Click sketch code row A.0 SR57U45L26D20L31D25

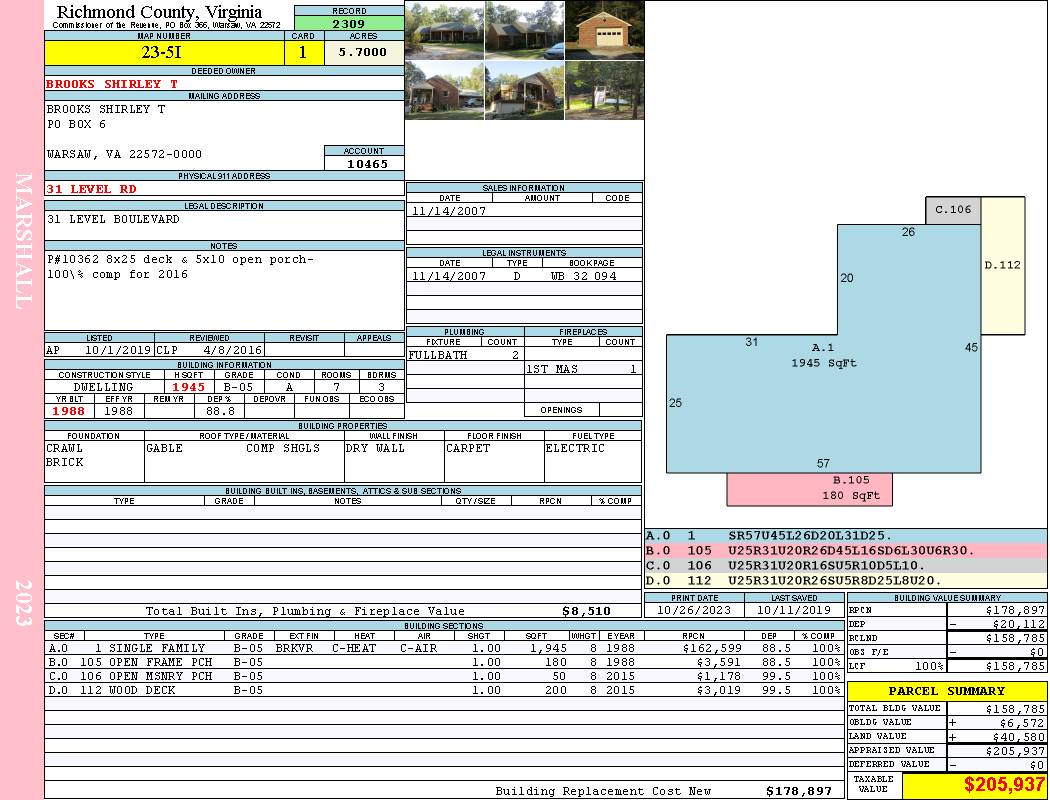pos(846,536)
